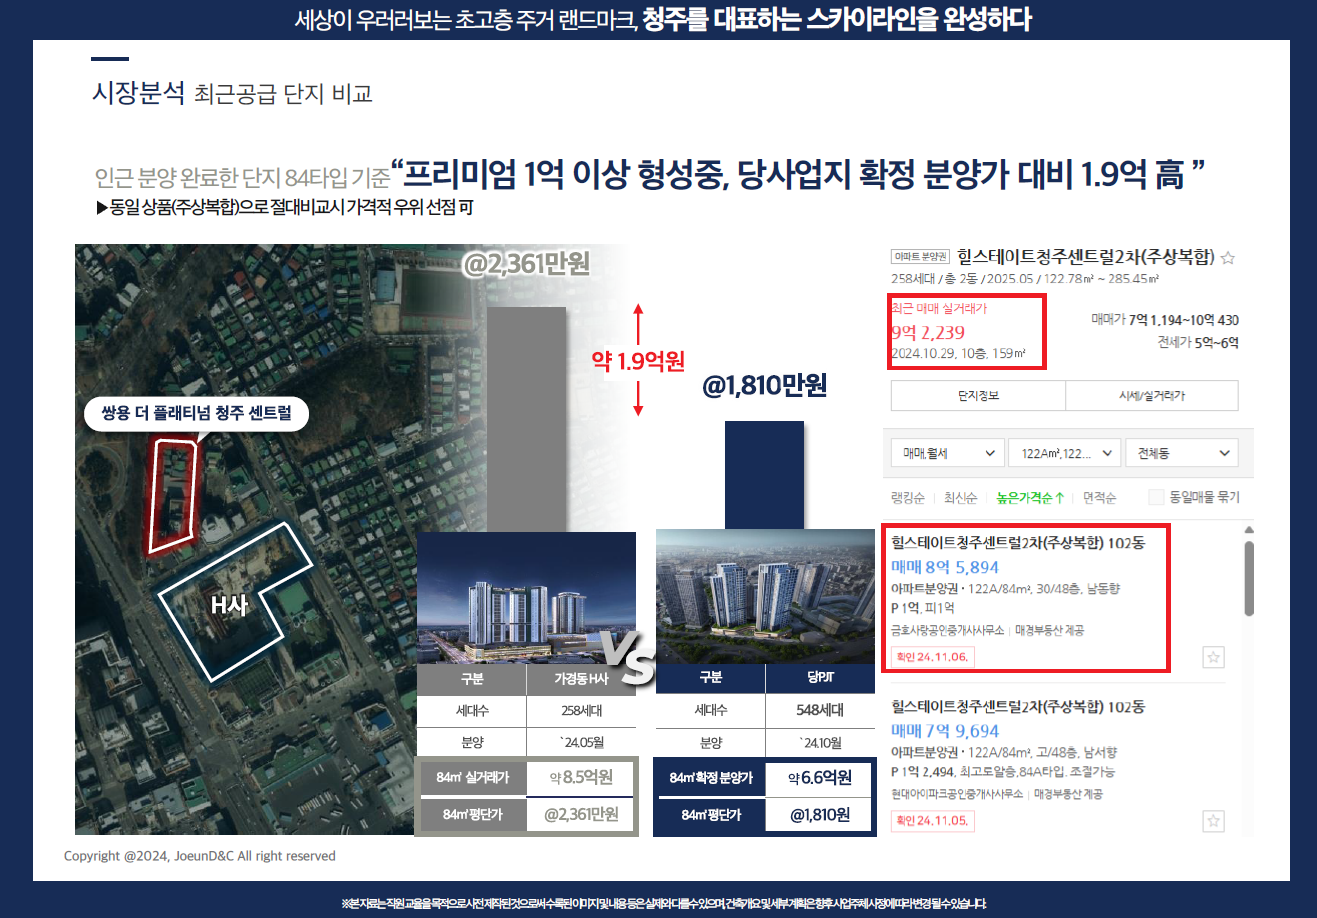Viewport: 1317px width, 918px height.
Task: Click the 약 1.9억원 red difference label
Action: (x=638, y=361)
